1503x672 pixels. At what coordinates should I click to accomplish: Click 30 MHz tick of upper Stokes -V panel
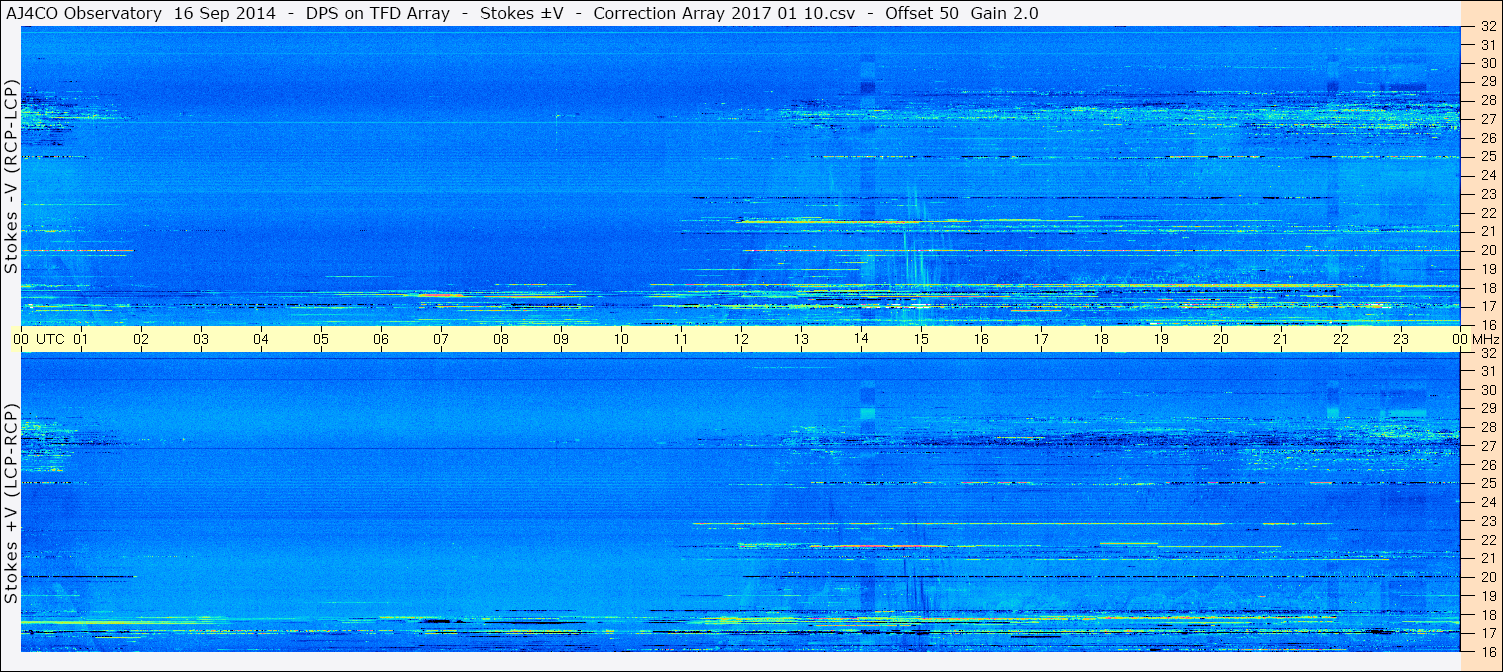[x=1487, y=63]
